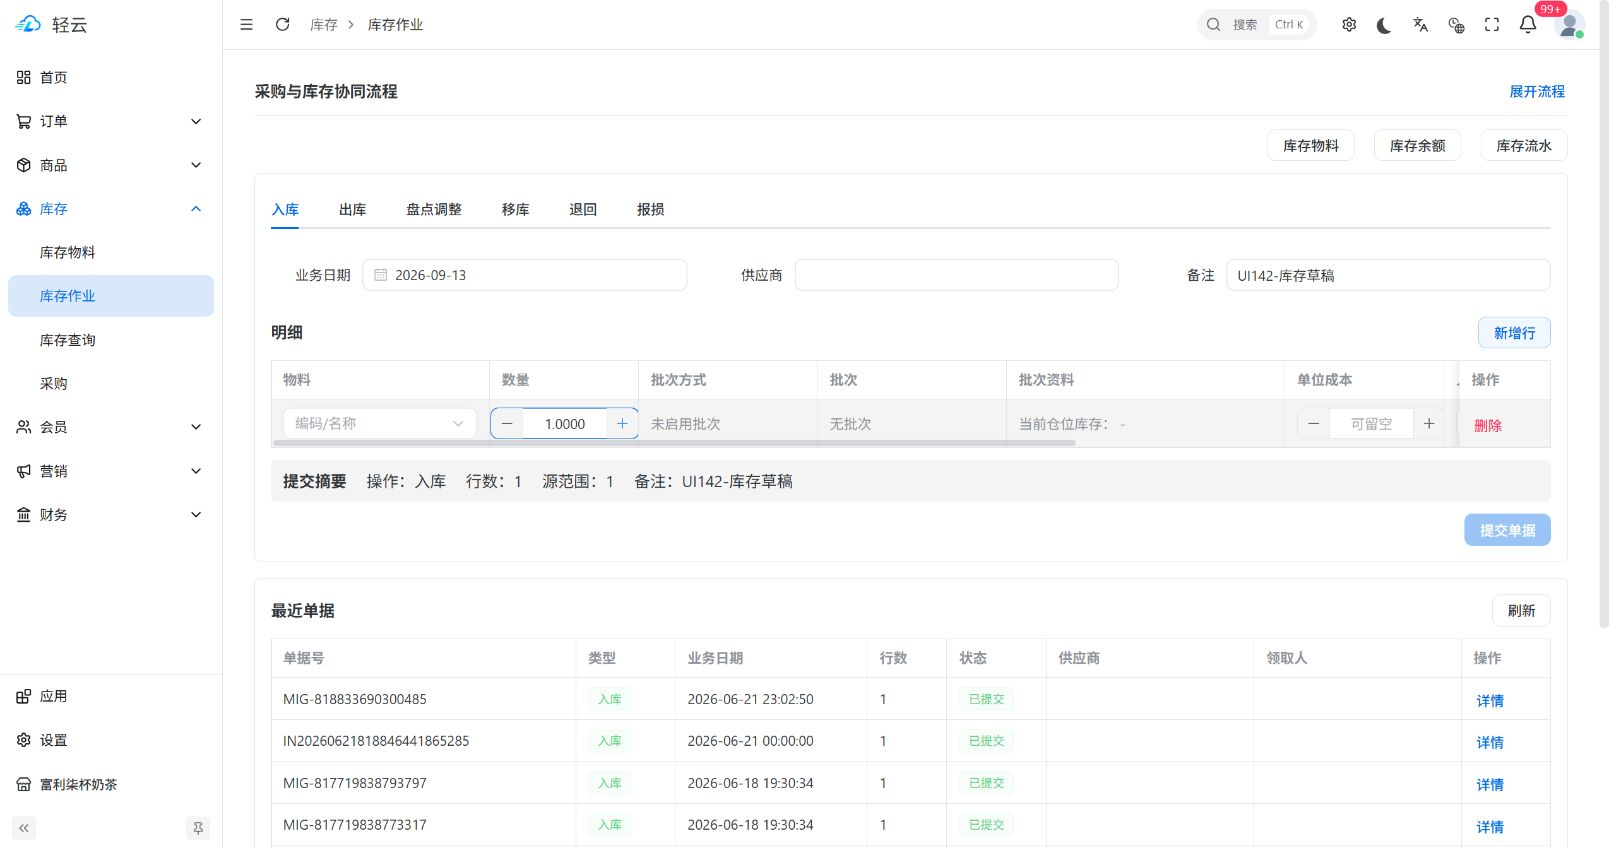Click the page refresh icon
This screenshot has width=1609, height=848.
point(283,25)
